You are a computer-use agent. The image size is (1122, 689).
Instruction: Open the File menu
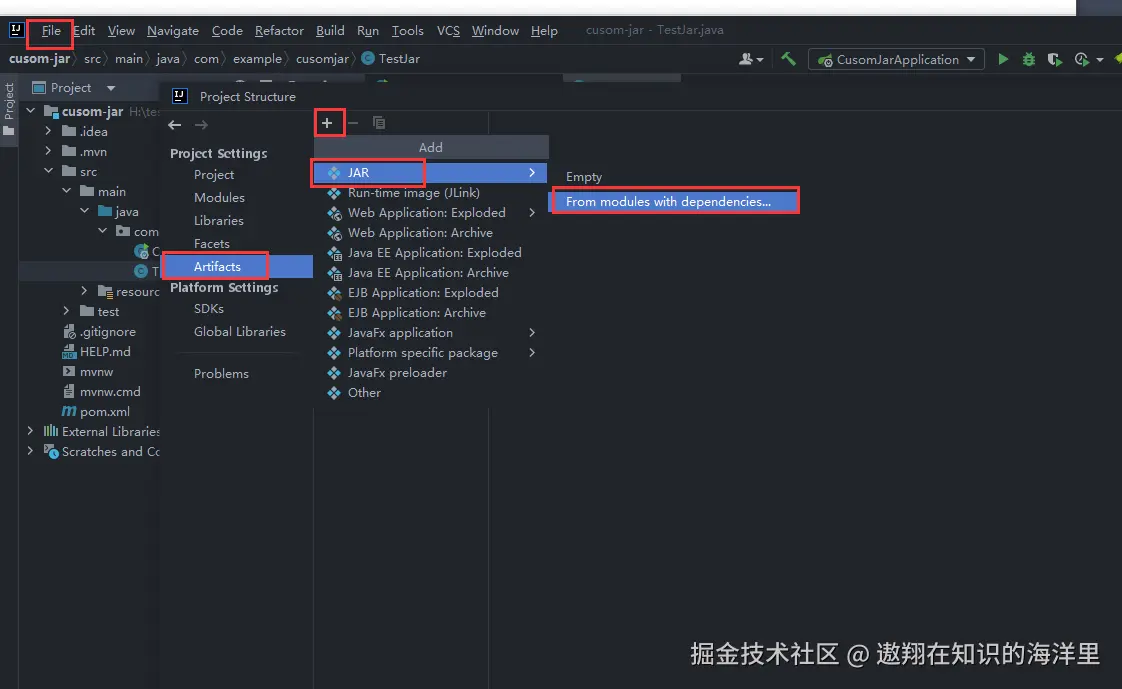pos(51,31)
